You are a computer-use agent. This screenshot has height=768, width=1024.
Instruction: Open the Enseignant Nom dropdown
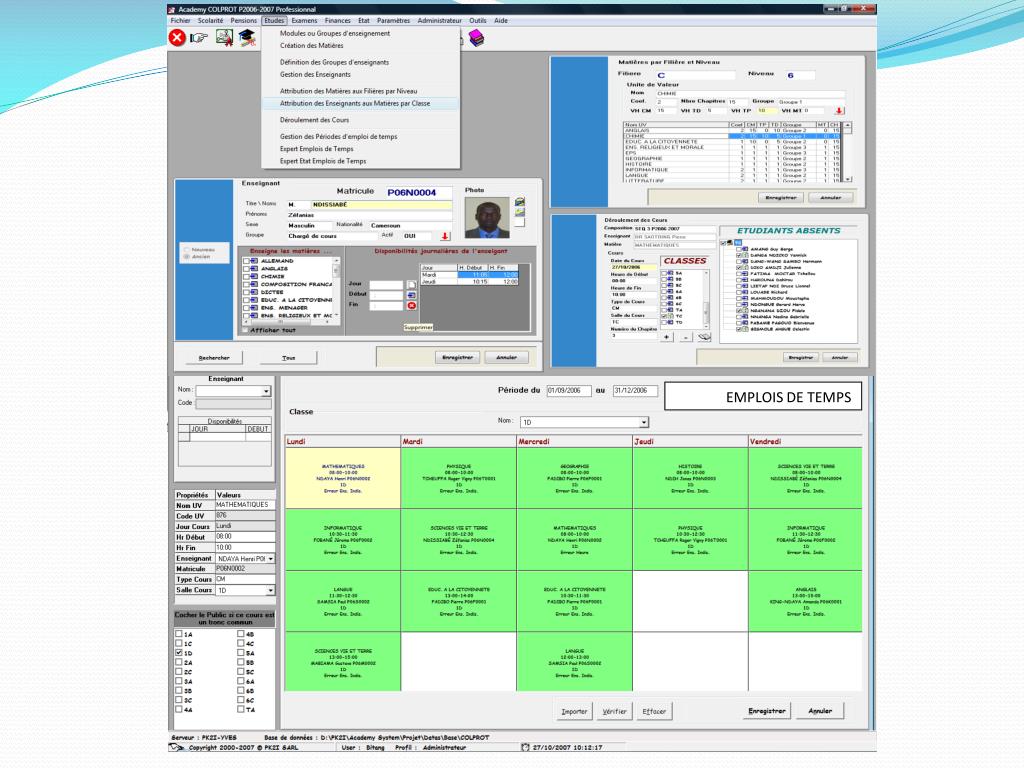266,391
